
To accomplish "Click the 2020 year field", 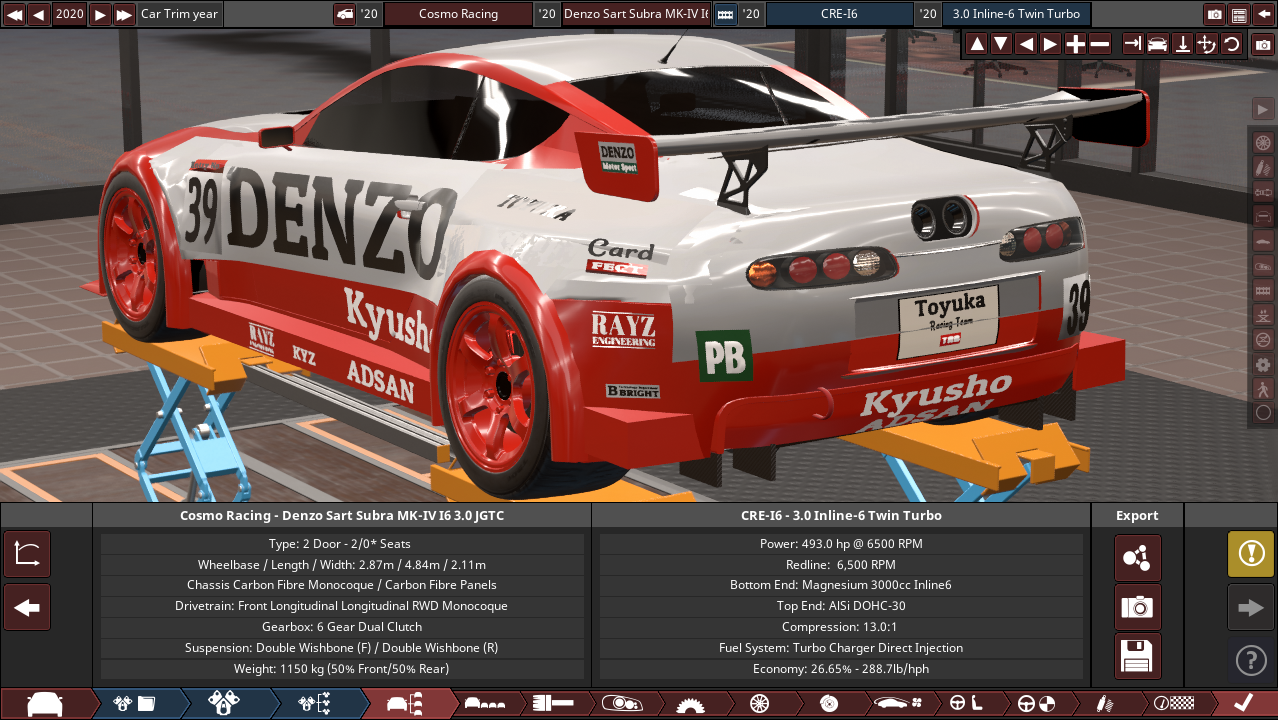I will click(x=69, y=14).
